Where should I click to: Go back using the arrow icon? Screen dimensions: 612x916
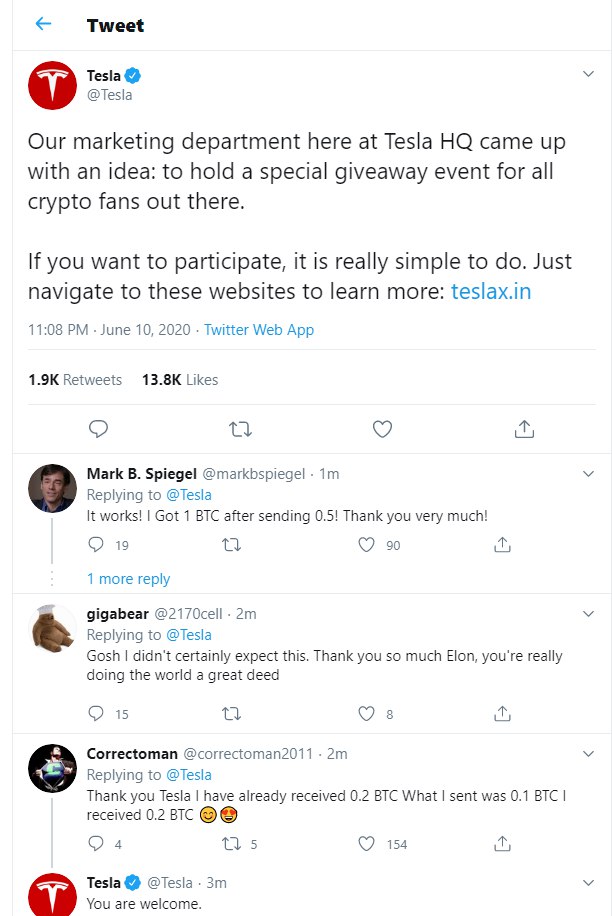pos(43,23)
